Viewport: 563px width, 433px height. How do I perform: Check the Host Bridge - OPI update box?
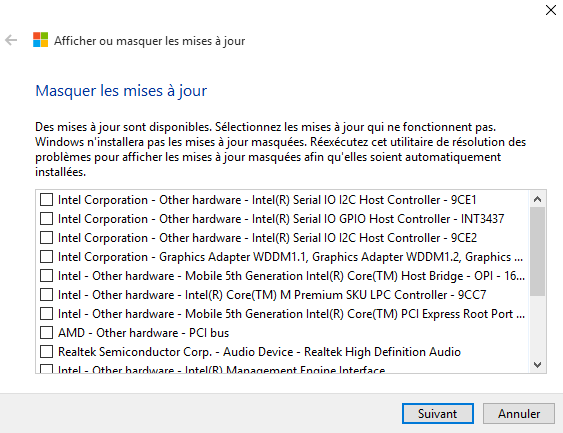click(46, 276)
